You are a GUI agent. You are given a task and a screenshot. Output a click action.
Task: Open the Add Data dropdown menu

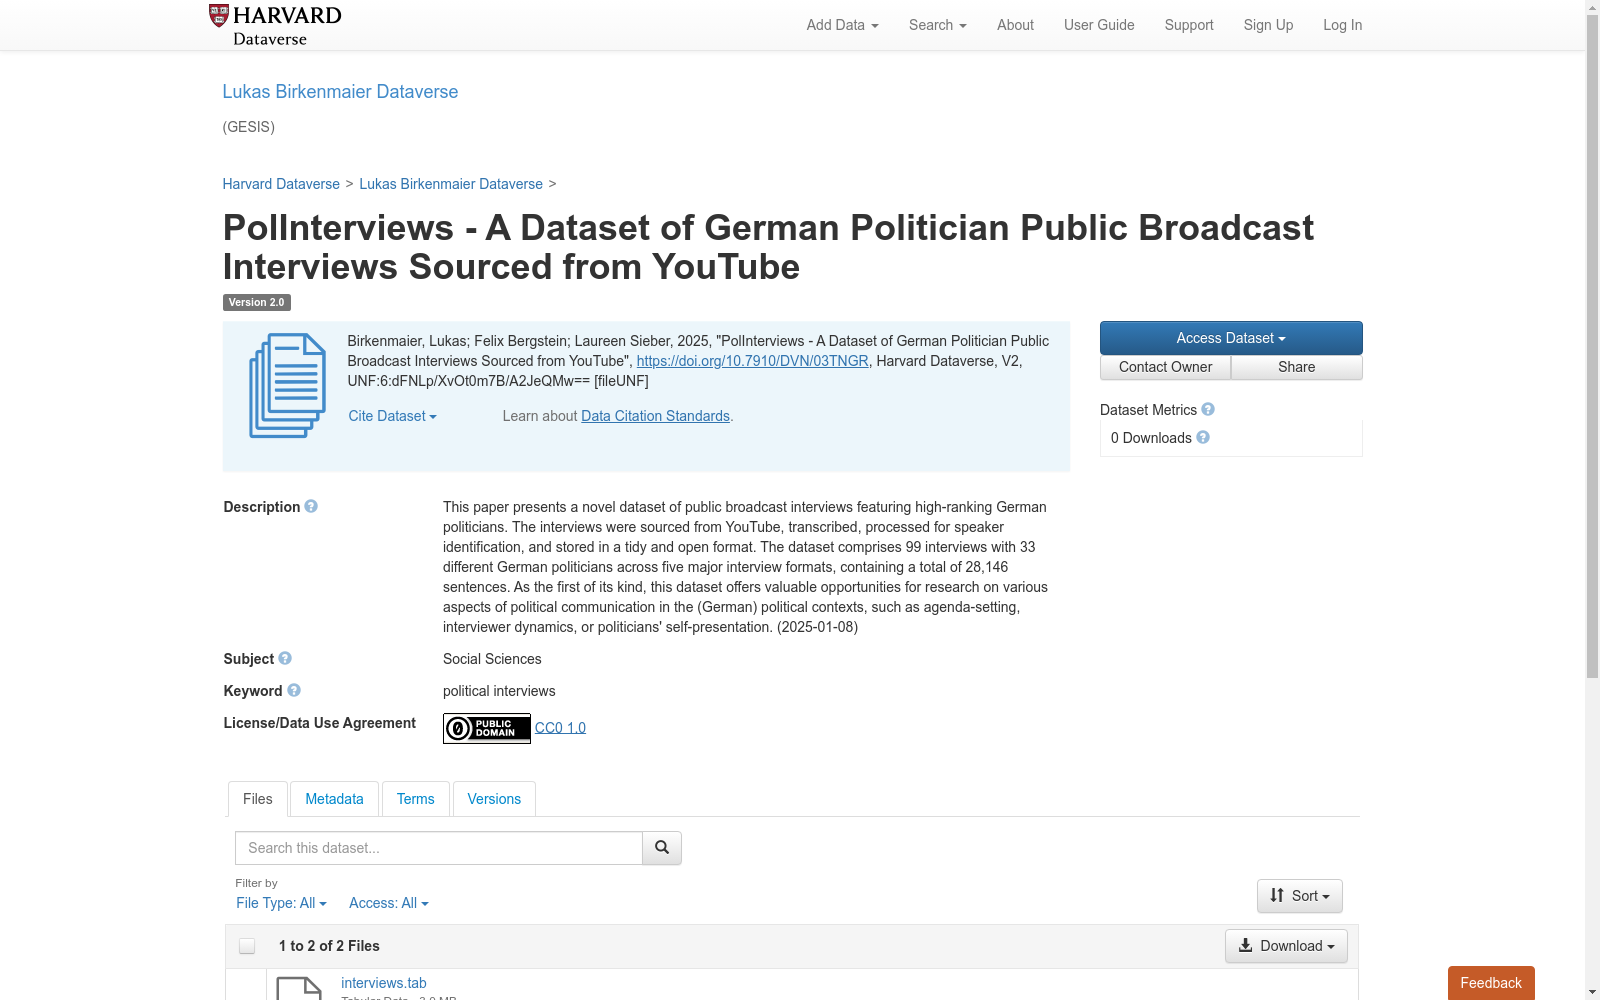point(843,25)
